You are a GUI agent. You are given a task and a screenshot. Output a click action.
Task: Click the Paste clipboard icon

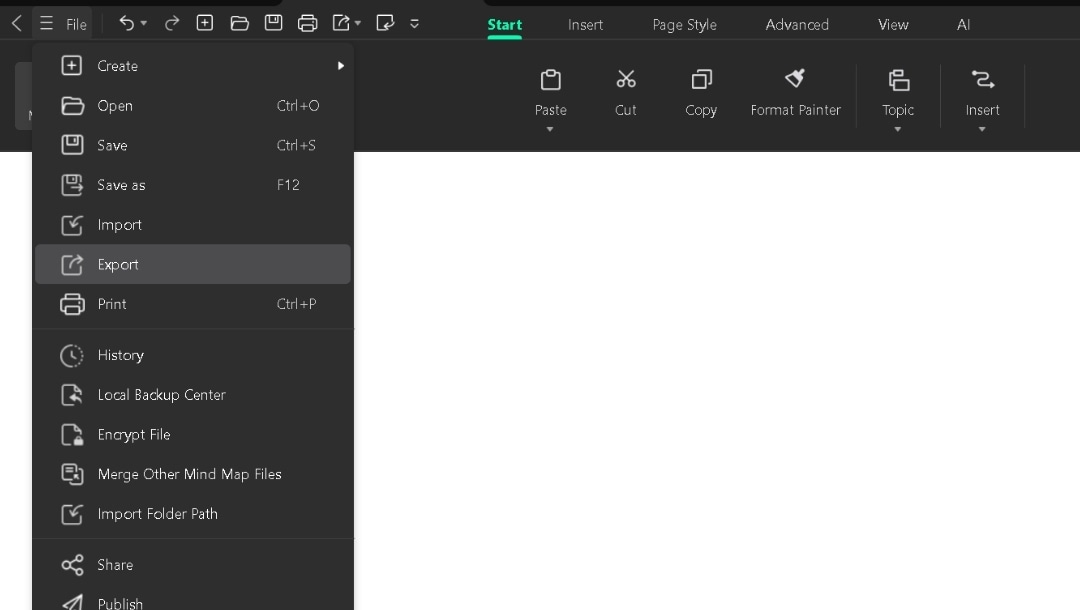coord(550,80)
